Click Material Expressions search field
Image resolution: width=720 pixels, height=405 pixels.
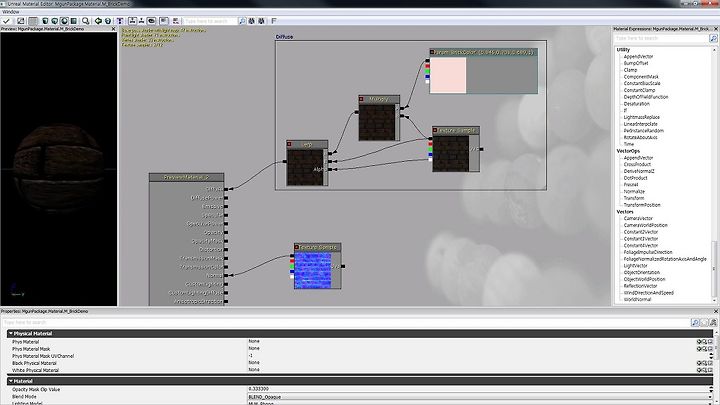(x=661, y=39)
